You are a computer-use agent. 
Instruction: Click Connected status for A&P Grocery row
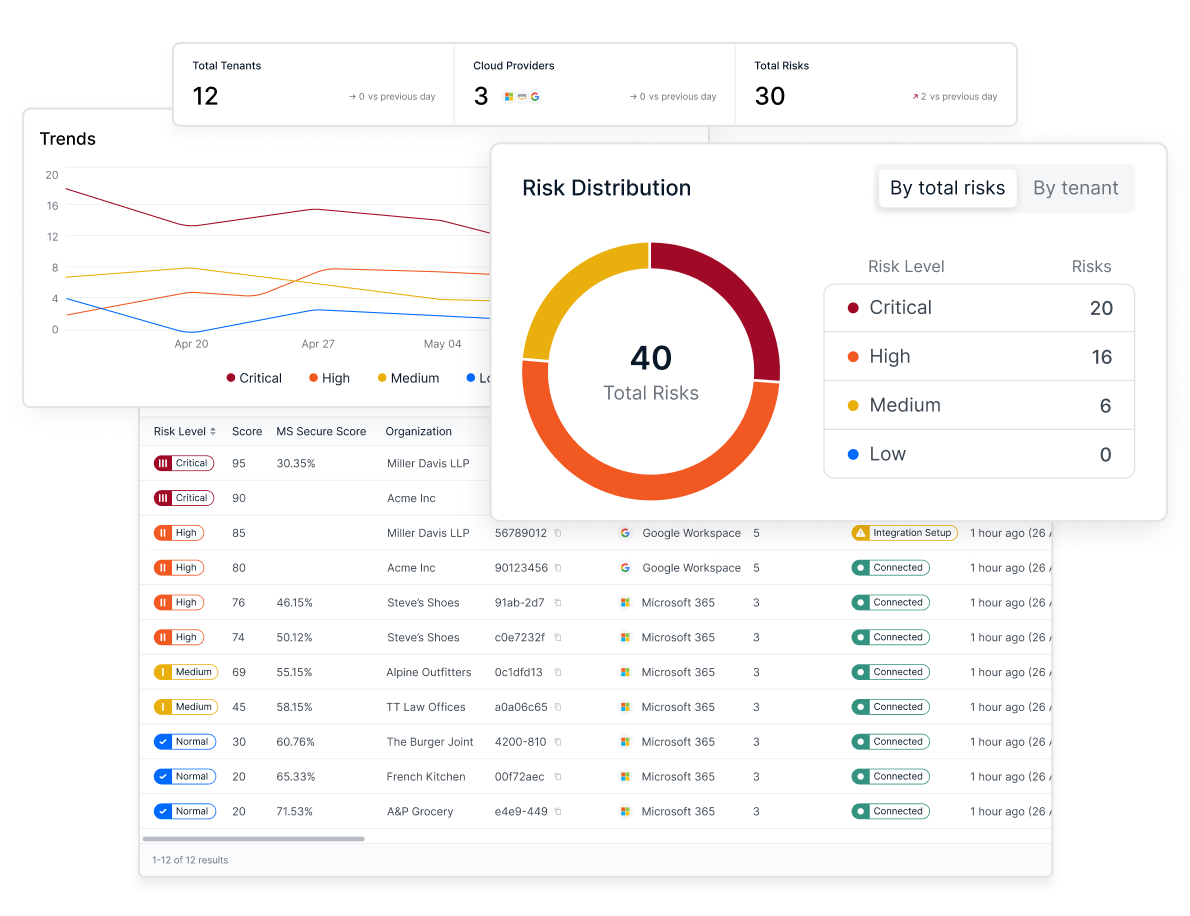tap(891, 811)
